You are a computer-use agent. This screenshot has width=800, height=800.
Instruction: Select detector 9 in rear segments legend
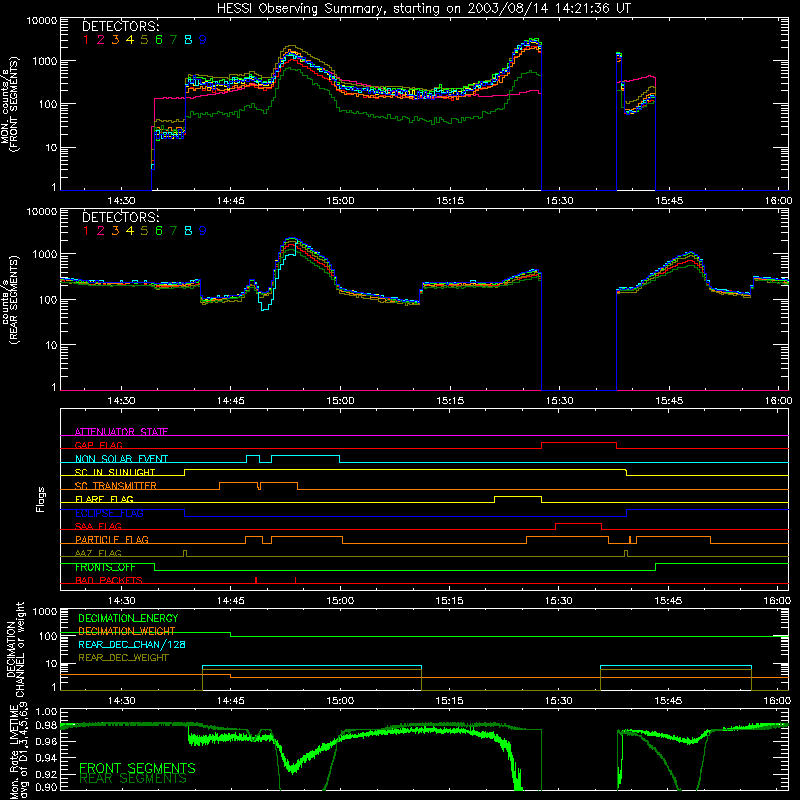coord(203,231)
